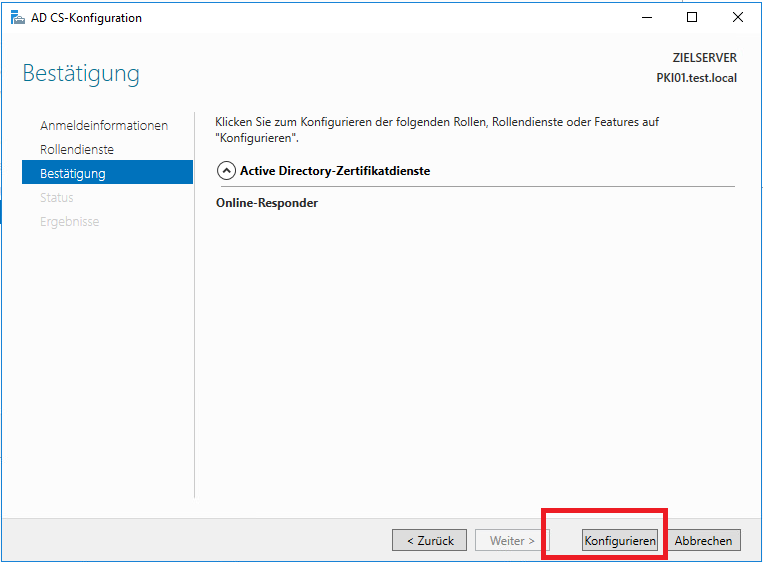Click the greyed-out Ergebnisse step
Image resolution: width=763 pixels, height=562 pixels.
click(70, 222)
